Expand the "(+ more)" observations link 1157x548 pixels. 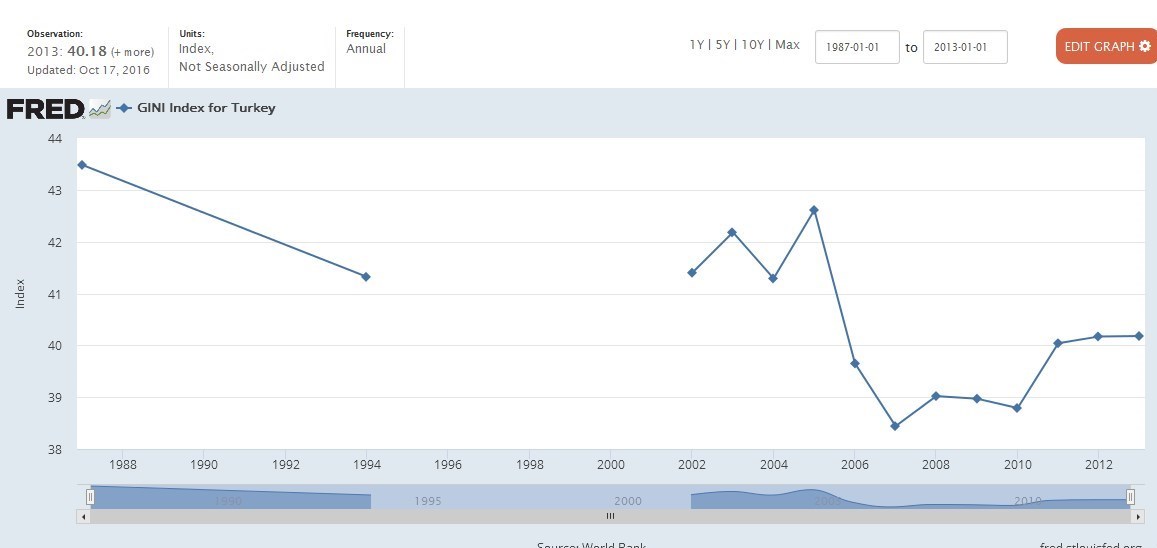tap(132, 52)
